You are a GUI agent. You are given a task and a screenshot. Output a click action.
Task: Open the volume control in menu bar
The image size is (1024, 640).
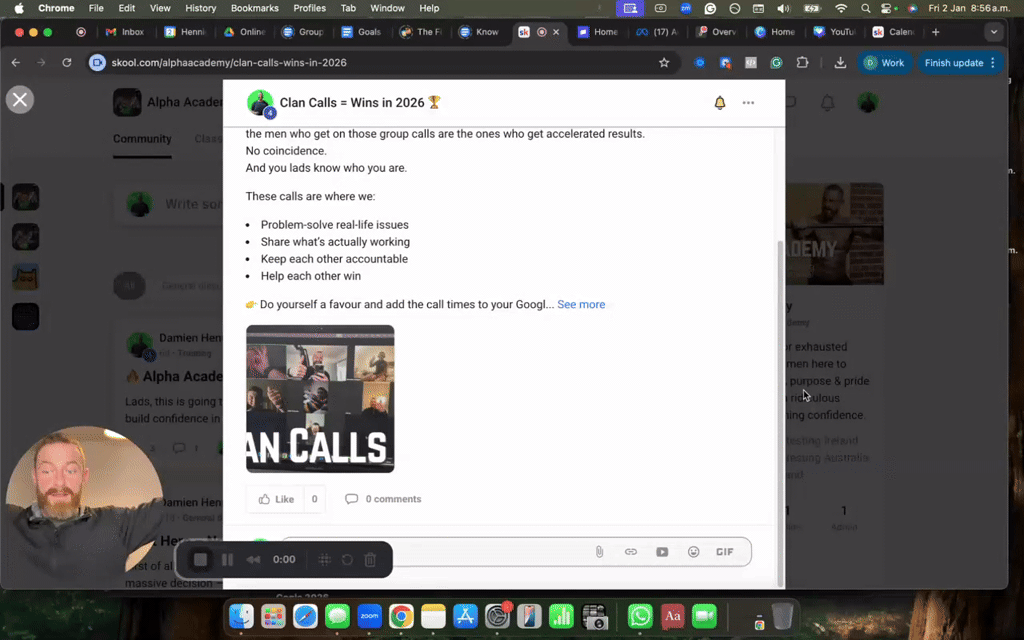784,8
